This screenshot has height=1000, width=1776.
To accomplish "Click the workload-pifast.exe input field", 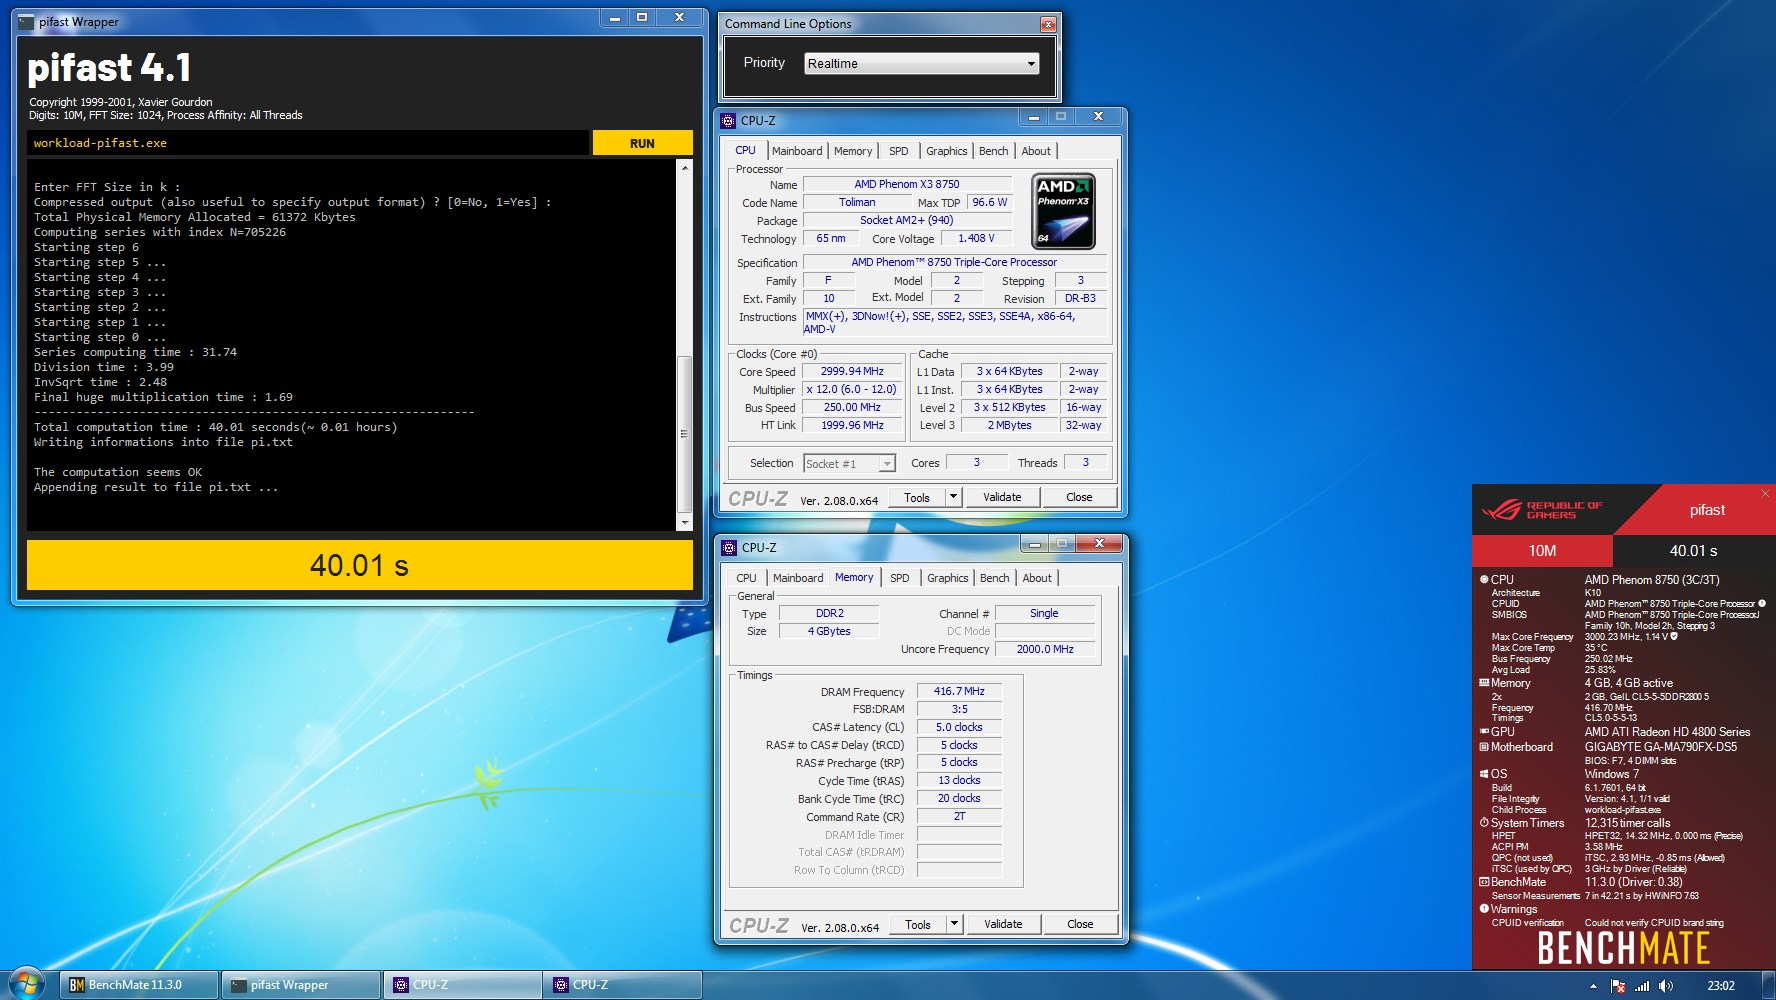I will pos(308,143).
